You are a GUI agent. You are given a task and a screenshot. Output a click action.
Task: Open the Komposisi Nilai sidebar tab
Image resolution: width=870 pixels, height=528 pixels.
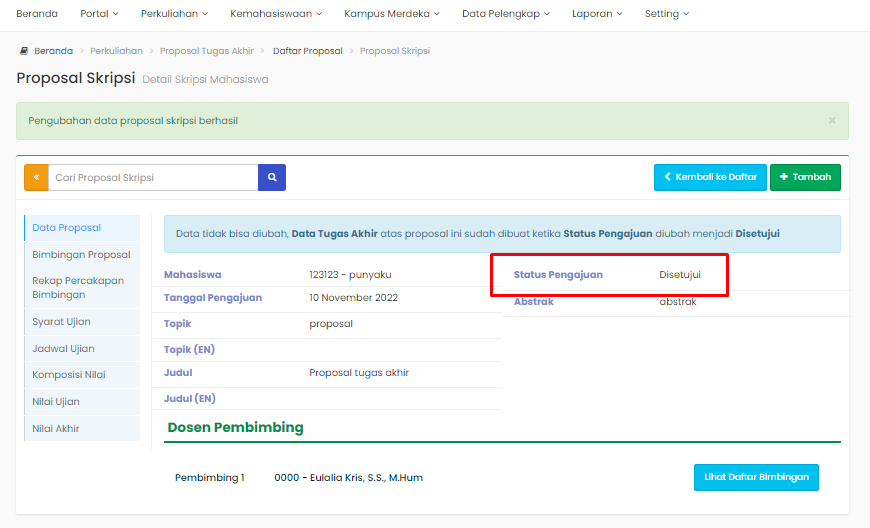(x=68, y=375)
